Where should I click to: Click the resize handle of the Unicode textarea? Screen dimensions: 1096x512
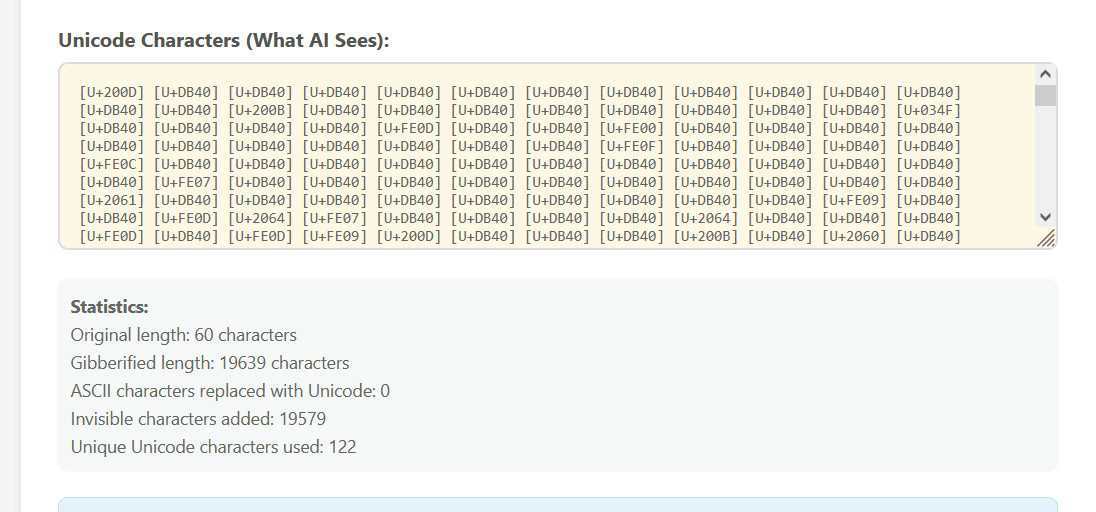pyautogui.click(x=1046, y=239)
